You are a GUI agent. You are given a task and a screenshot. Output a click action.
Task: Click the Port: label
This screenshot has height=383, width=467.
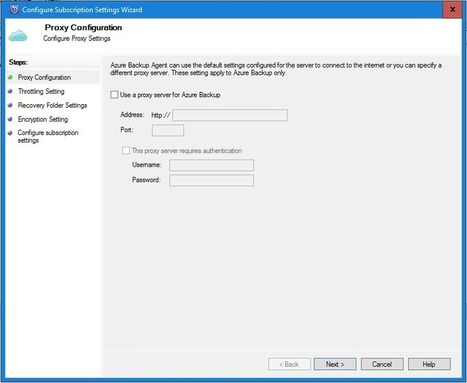[x=127, y=130]
